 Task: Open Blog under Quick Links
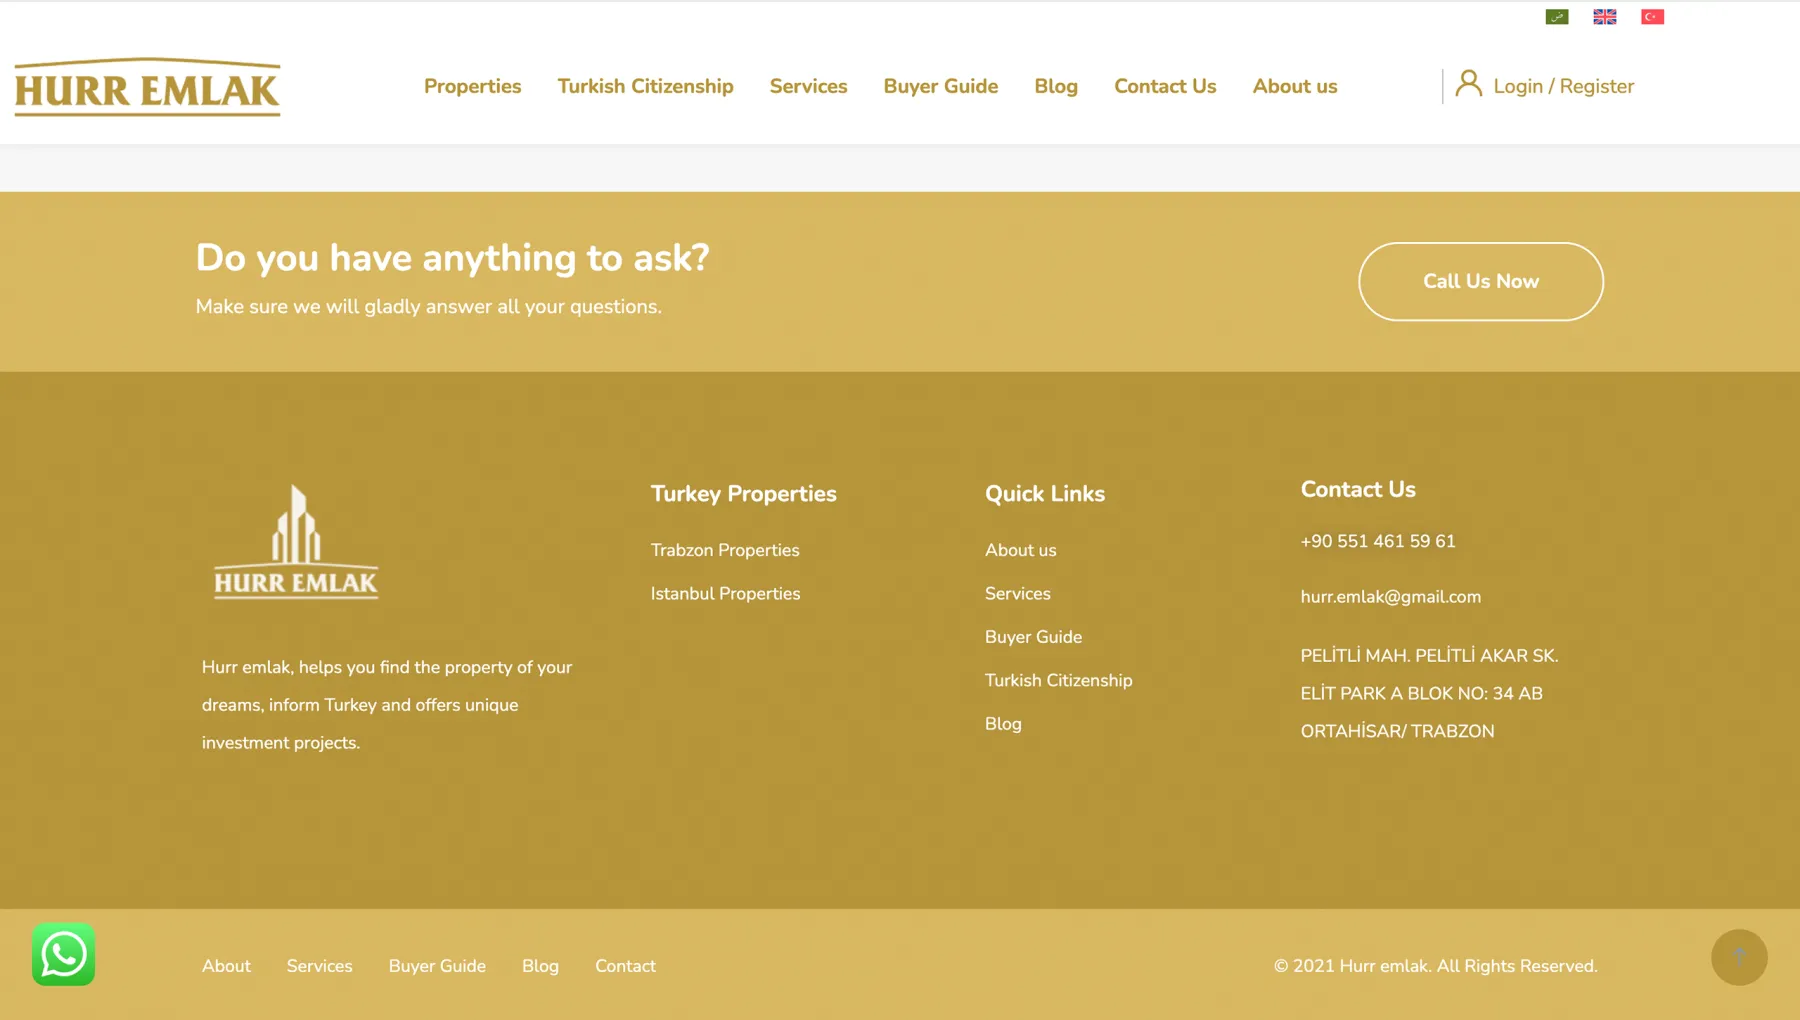pyautogui.click(x=1003, y=724)
